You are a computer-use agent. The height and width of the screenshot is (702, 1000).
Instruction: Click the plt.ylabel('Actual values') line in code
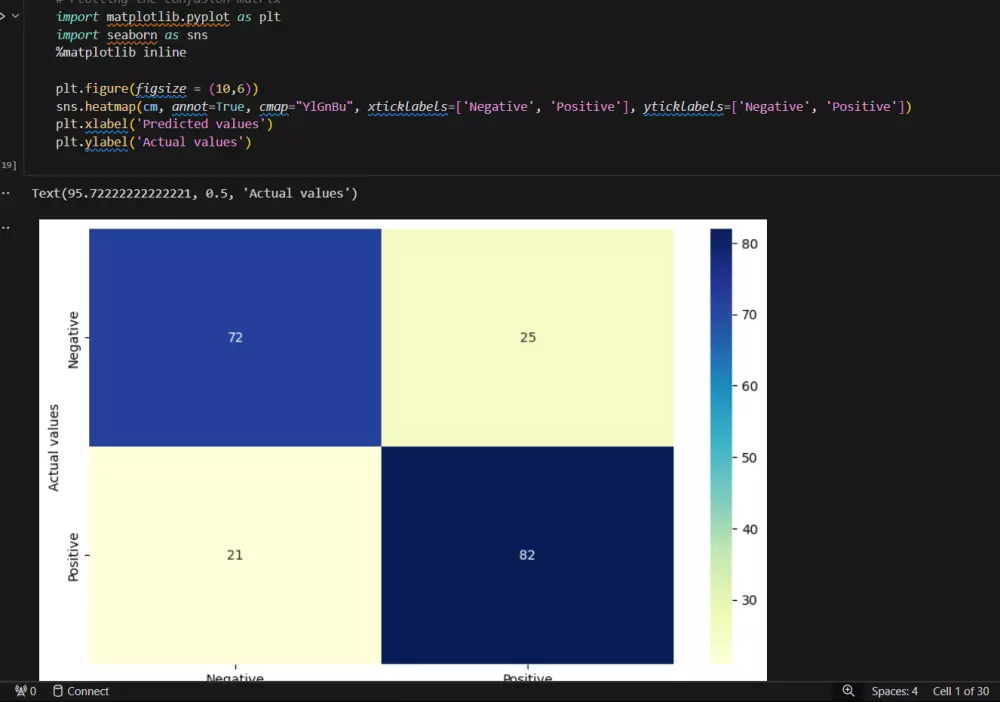pos(153,142)
